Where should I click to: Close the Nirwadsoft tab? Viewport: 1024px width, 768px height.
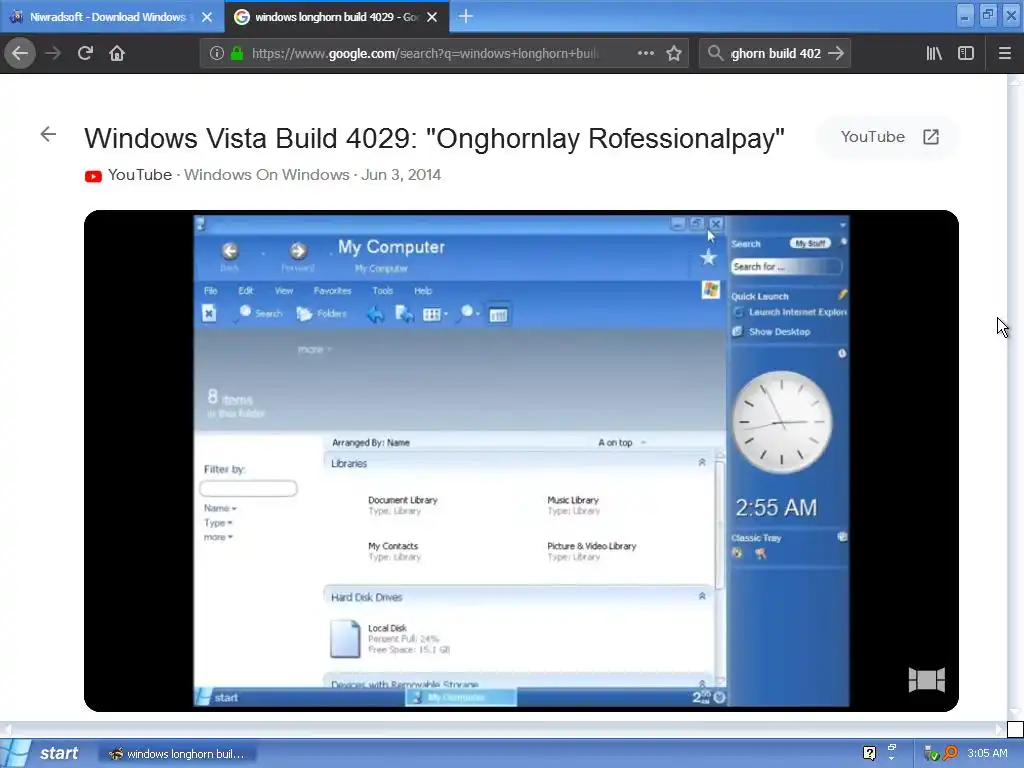pyautogui.click(x=207, y=17)
